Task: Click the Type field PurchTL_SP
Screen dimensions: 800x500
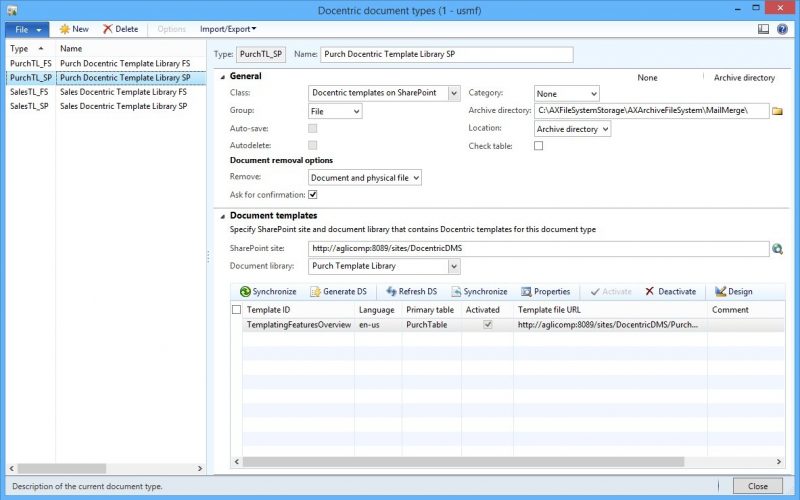Action: pyautogui.click(x=261, y=54)
